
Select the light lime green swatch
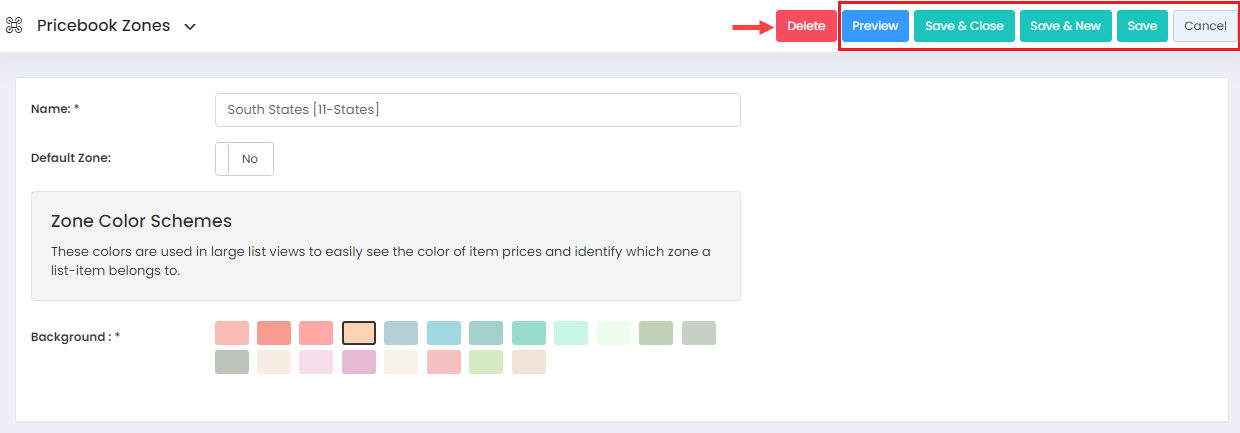(486, 362)
